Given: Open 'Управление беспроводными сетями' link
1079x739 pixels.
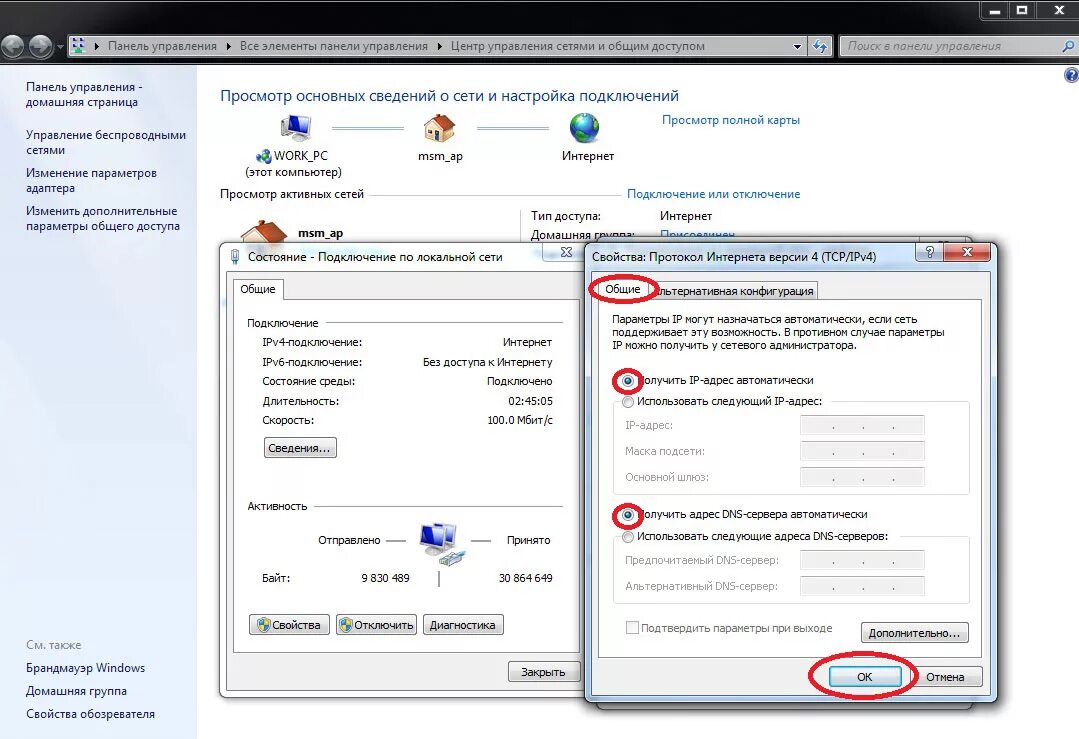Looking at the screenshot, I should click(106, 142).
